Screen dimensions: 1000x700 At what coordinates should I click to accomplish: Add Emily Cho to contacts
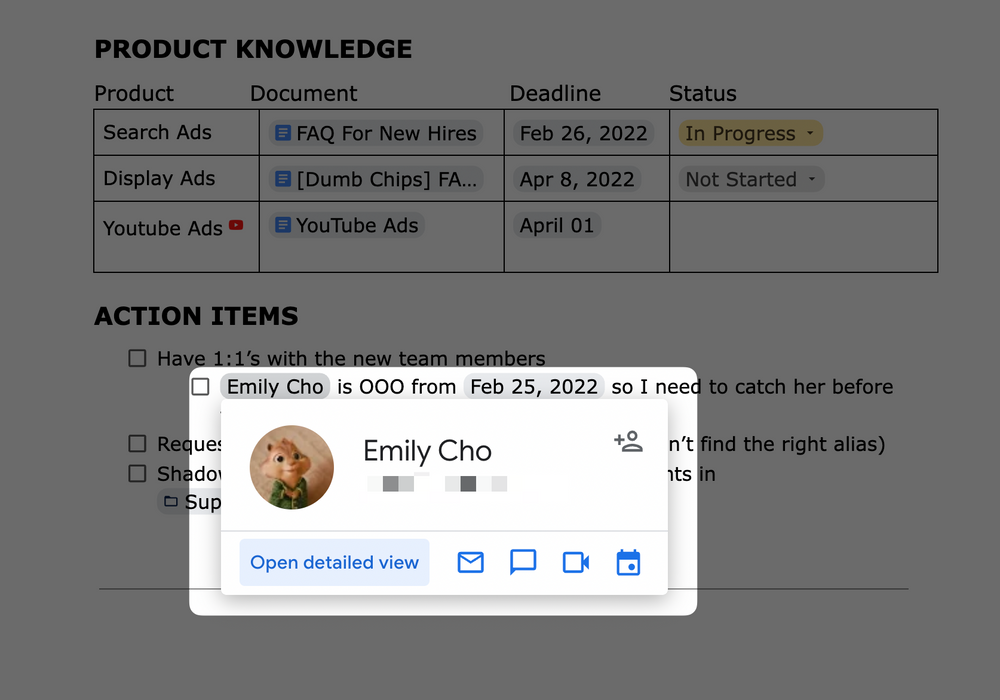click(628, 440)
